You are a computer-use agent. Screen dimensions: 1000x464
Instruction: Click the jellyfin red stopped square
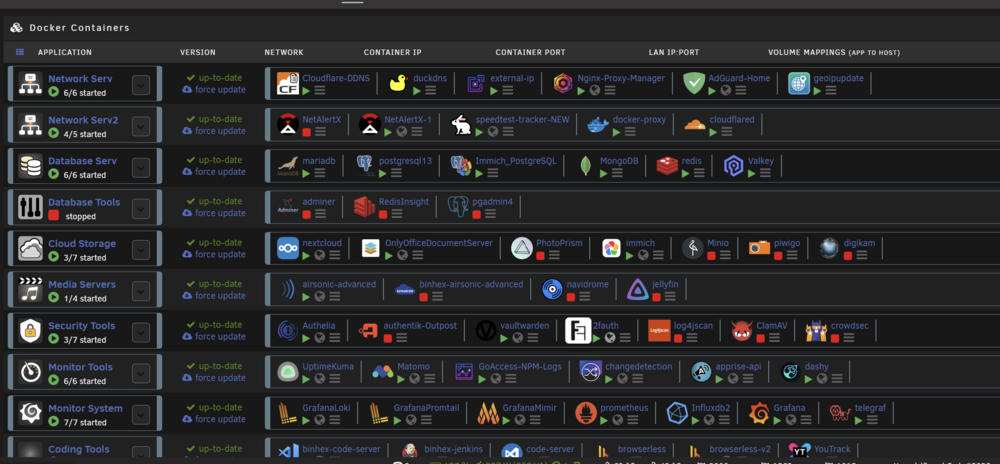tap(656, 296)
